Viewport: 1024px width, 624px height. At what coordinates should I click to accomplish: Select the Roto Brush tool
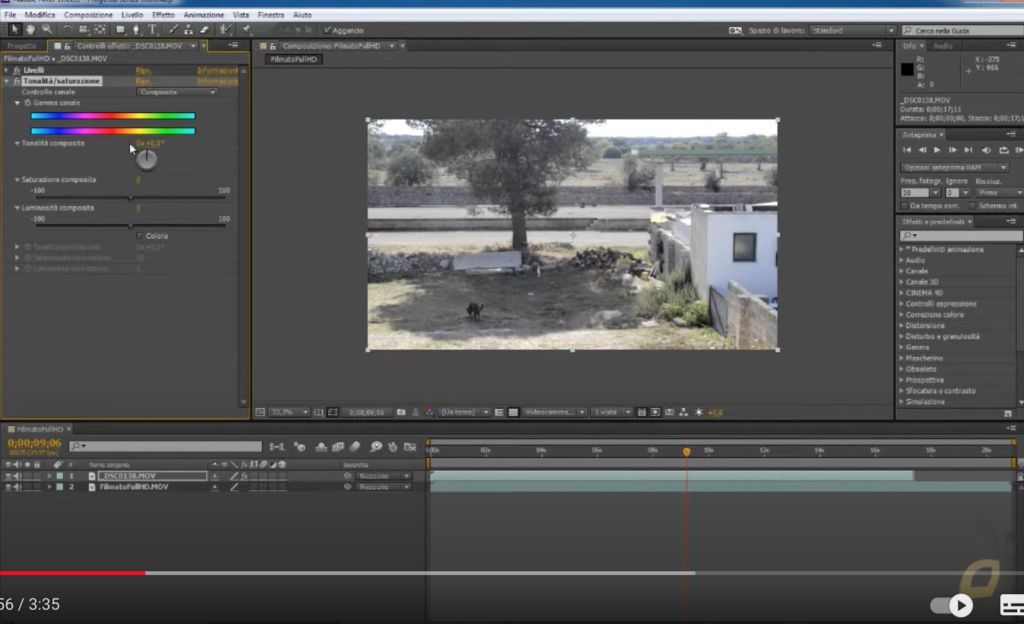click(225, 29)
